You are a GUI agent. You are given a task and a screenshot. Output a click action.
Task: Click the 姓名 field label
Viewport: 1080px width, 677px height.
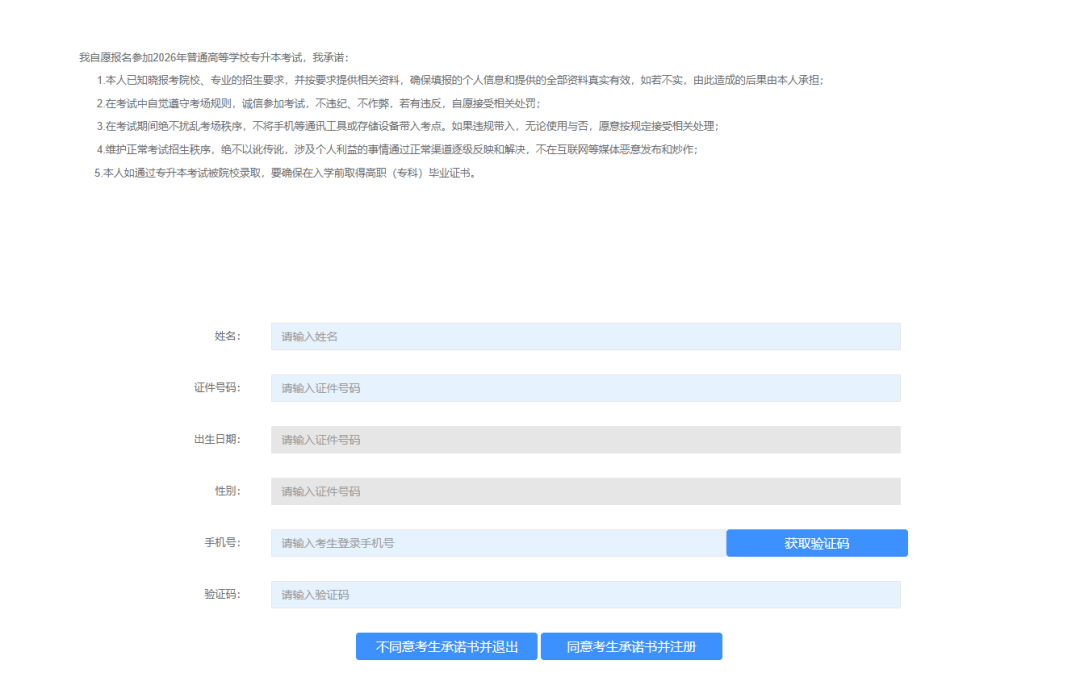click(227, 336)
